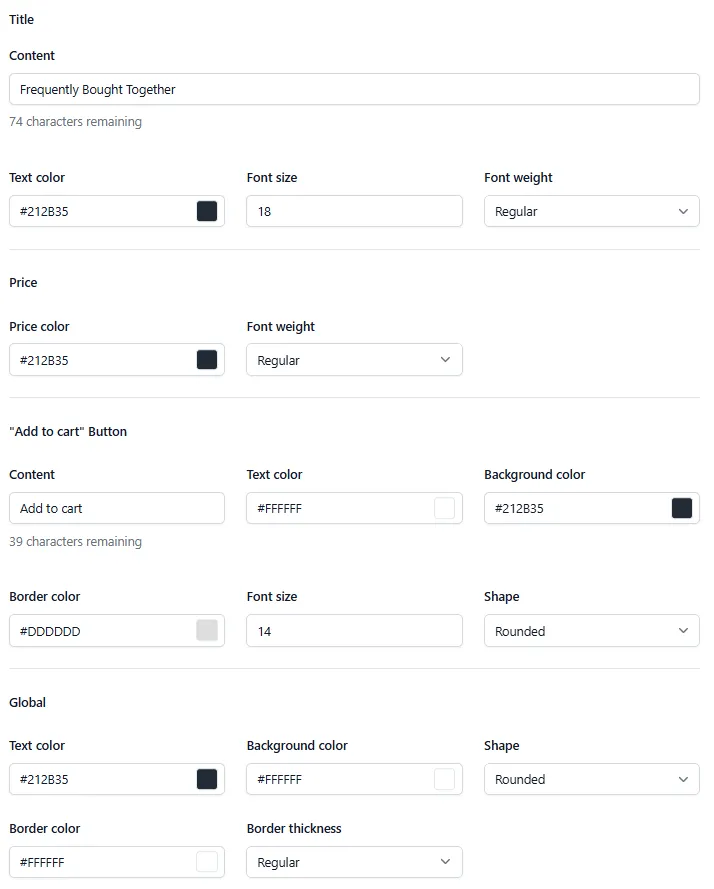
Task: Open the Title text color swatch
Action: pyautogui.click(x=206, y=211)
